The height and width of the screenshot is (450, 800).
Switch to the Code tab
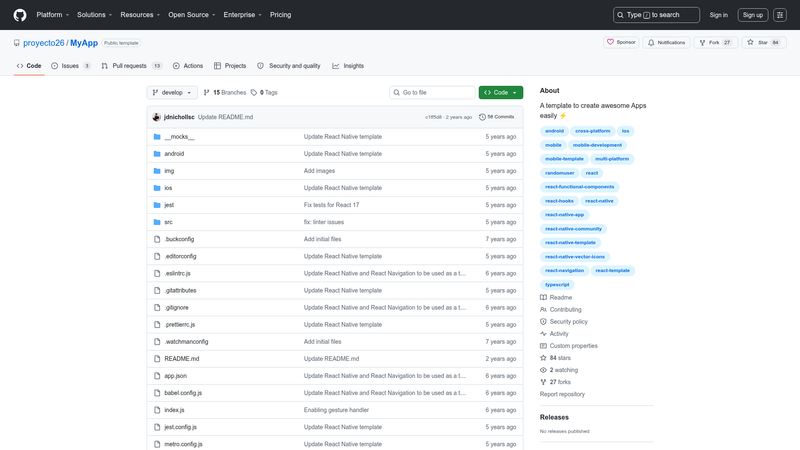29,66
